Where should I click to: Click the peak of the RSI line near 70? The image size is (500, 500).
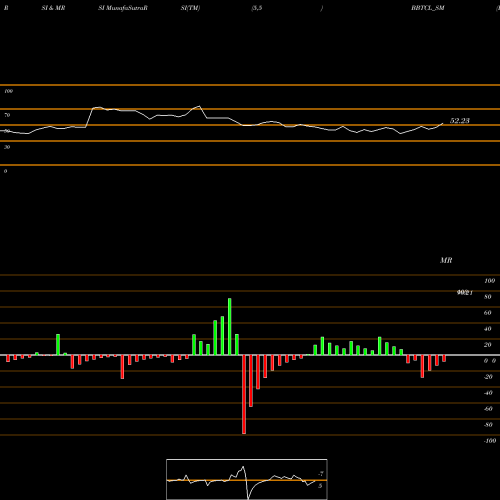click(x=199, y=106)
